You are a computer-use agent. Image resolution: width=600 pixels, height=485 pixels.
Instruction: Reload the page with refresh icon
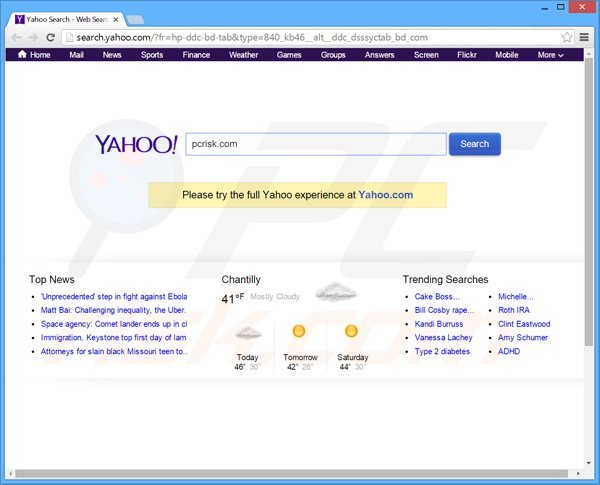[50, 38]
